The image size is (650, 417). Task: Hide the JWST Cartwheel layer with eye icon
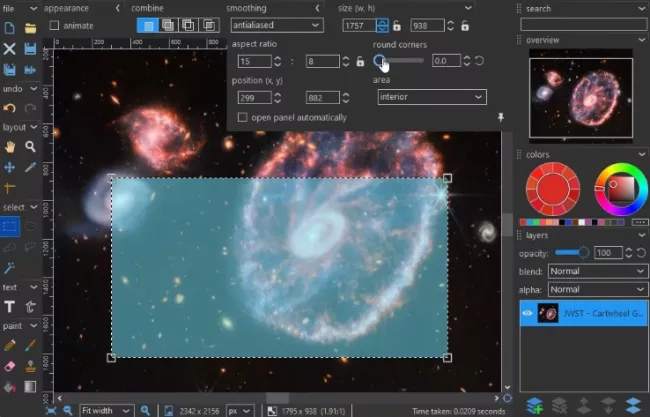click(x=528, y=312)
